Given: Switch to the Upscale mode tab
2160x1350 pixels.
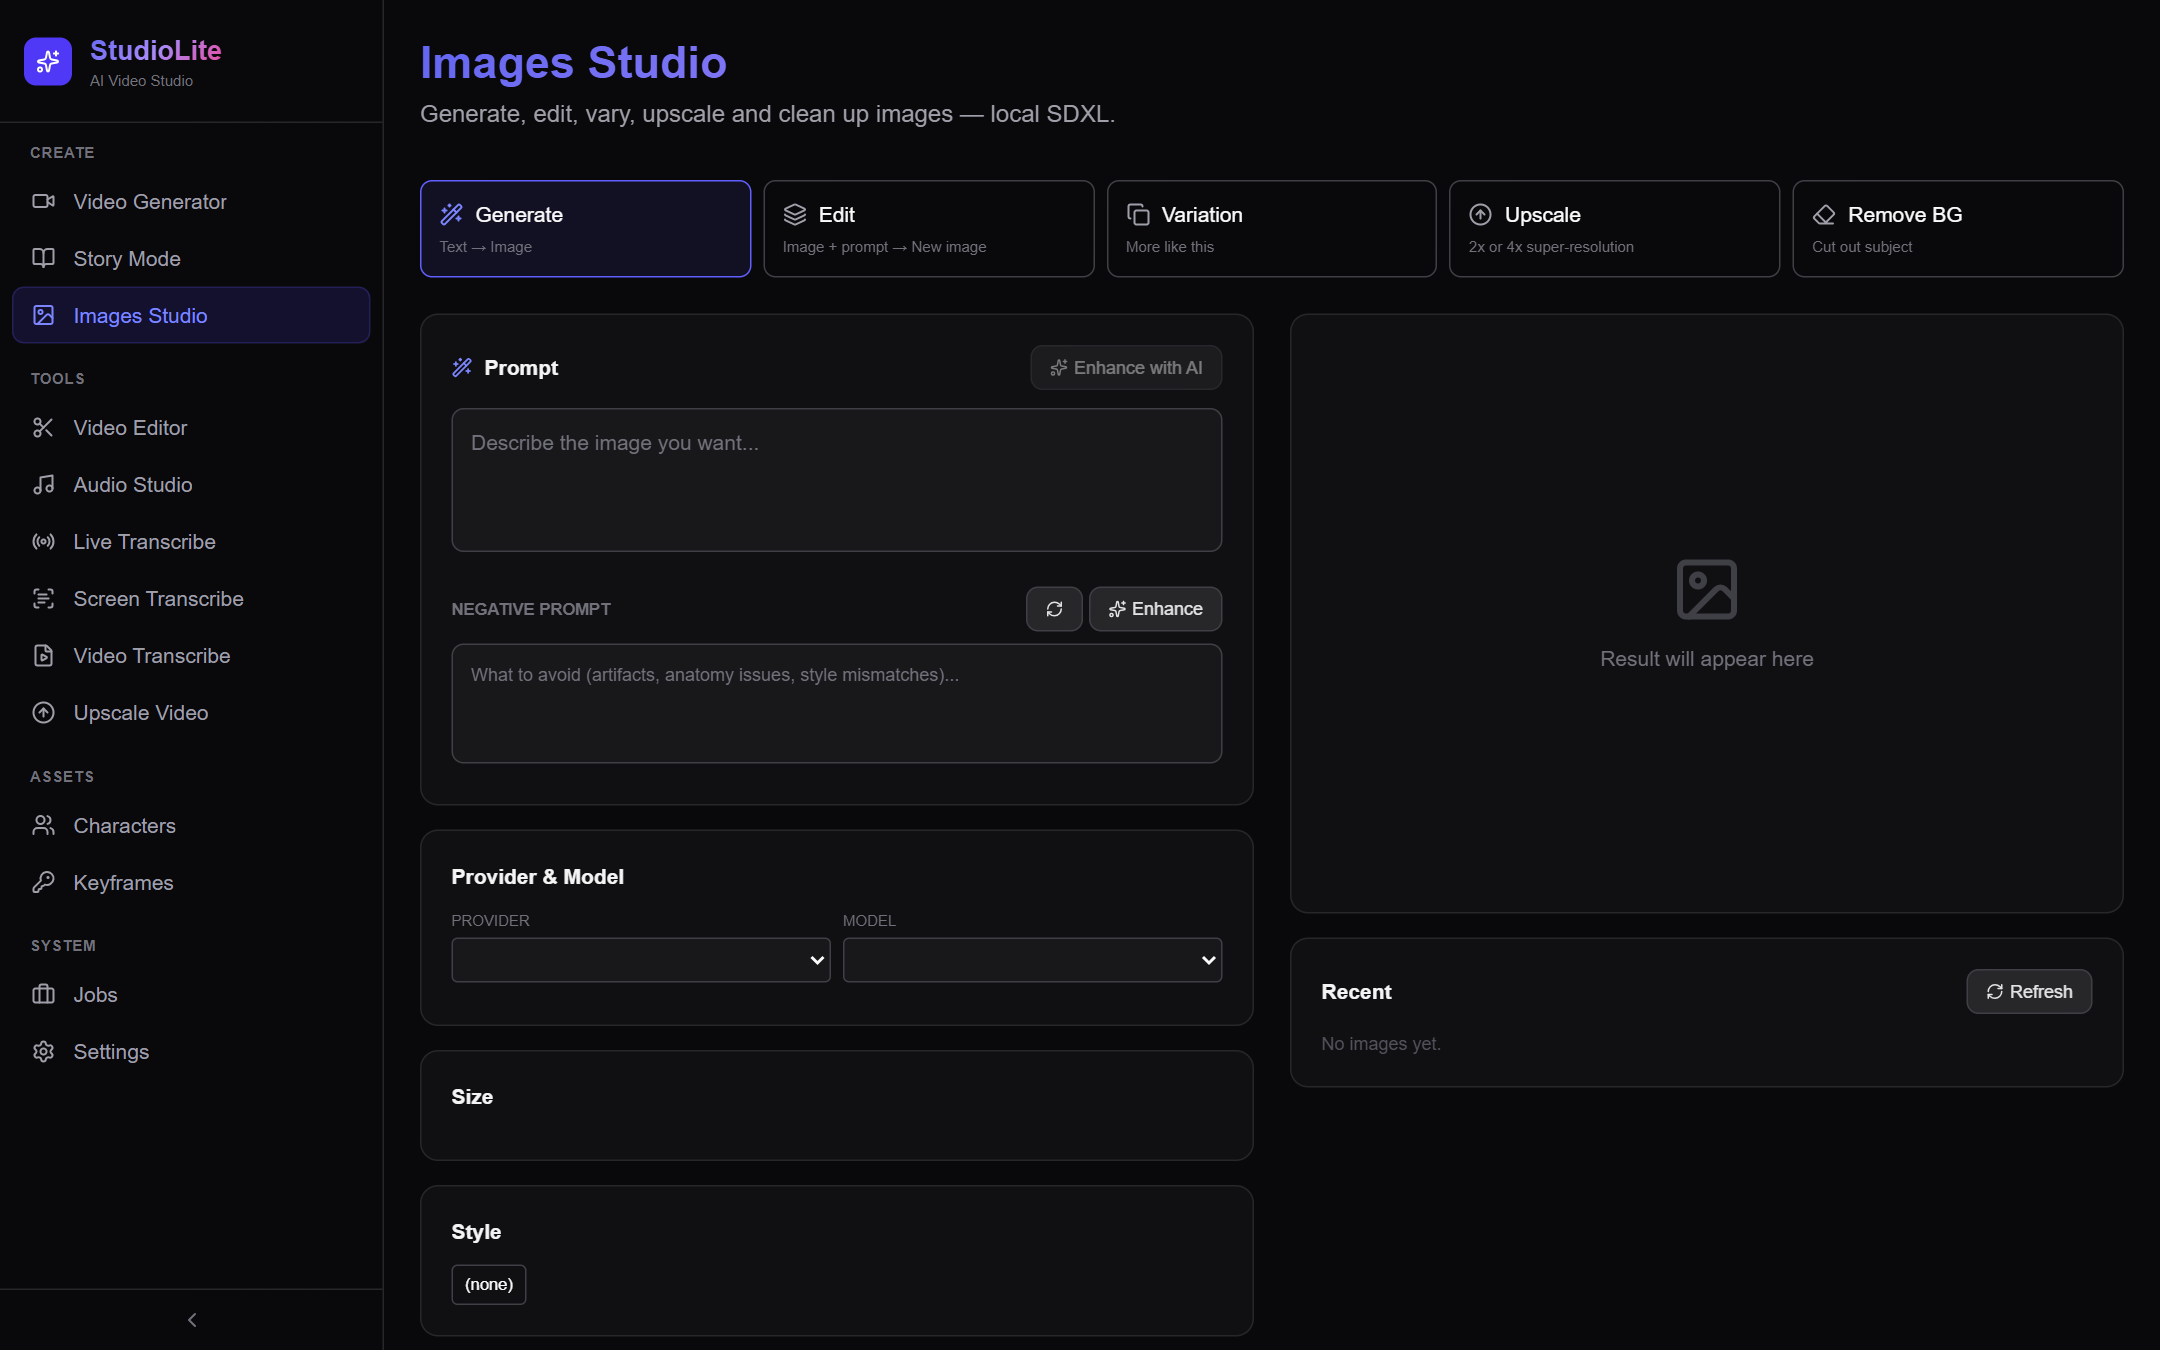Looking at the screenshot, I should [x=1614, y=229].
